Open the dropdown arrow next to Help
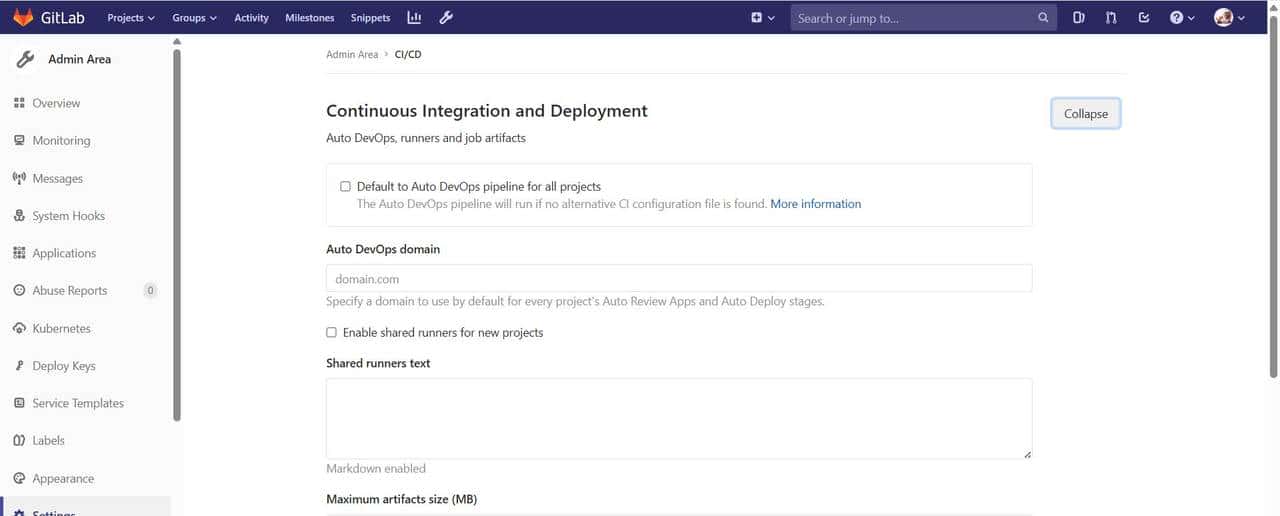Viewport: 1280px width, 516px height. point(1190,18)
